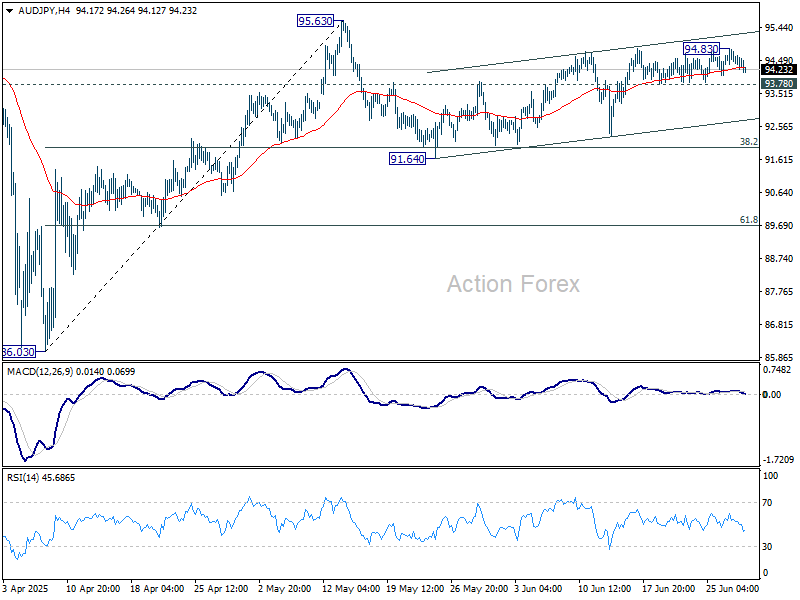Select the 86.030 low price label

[19, 352]
